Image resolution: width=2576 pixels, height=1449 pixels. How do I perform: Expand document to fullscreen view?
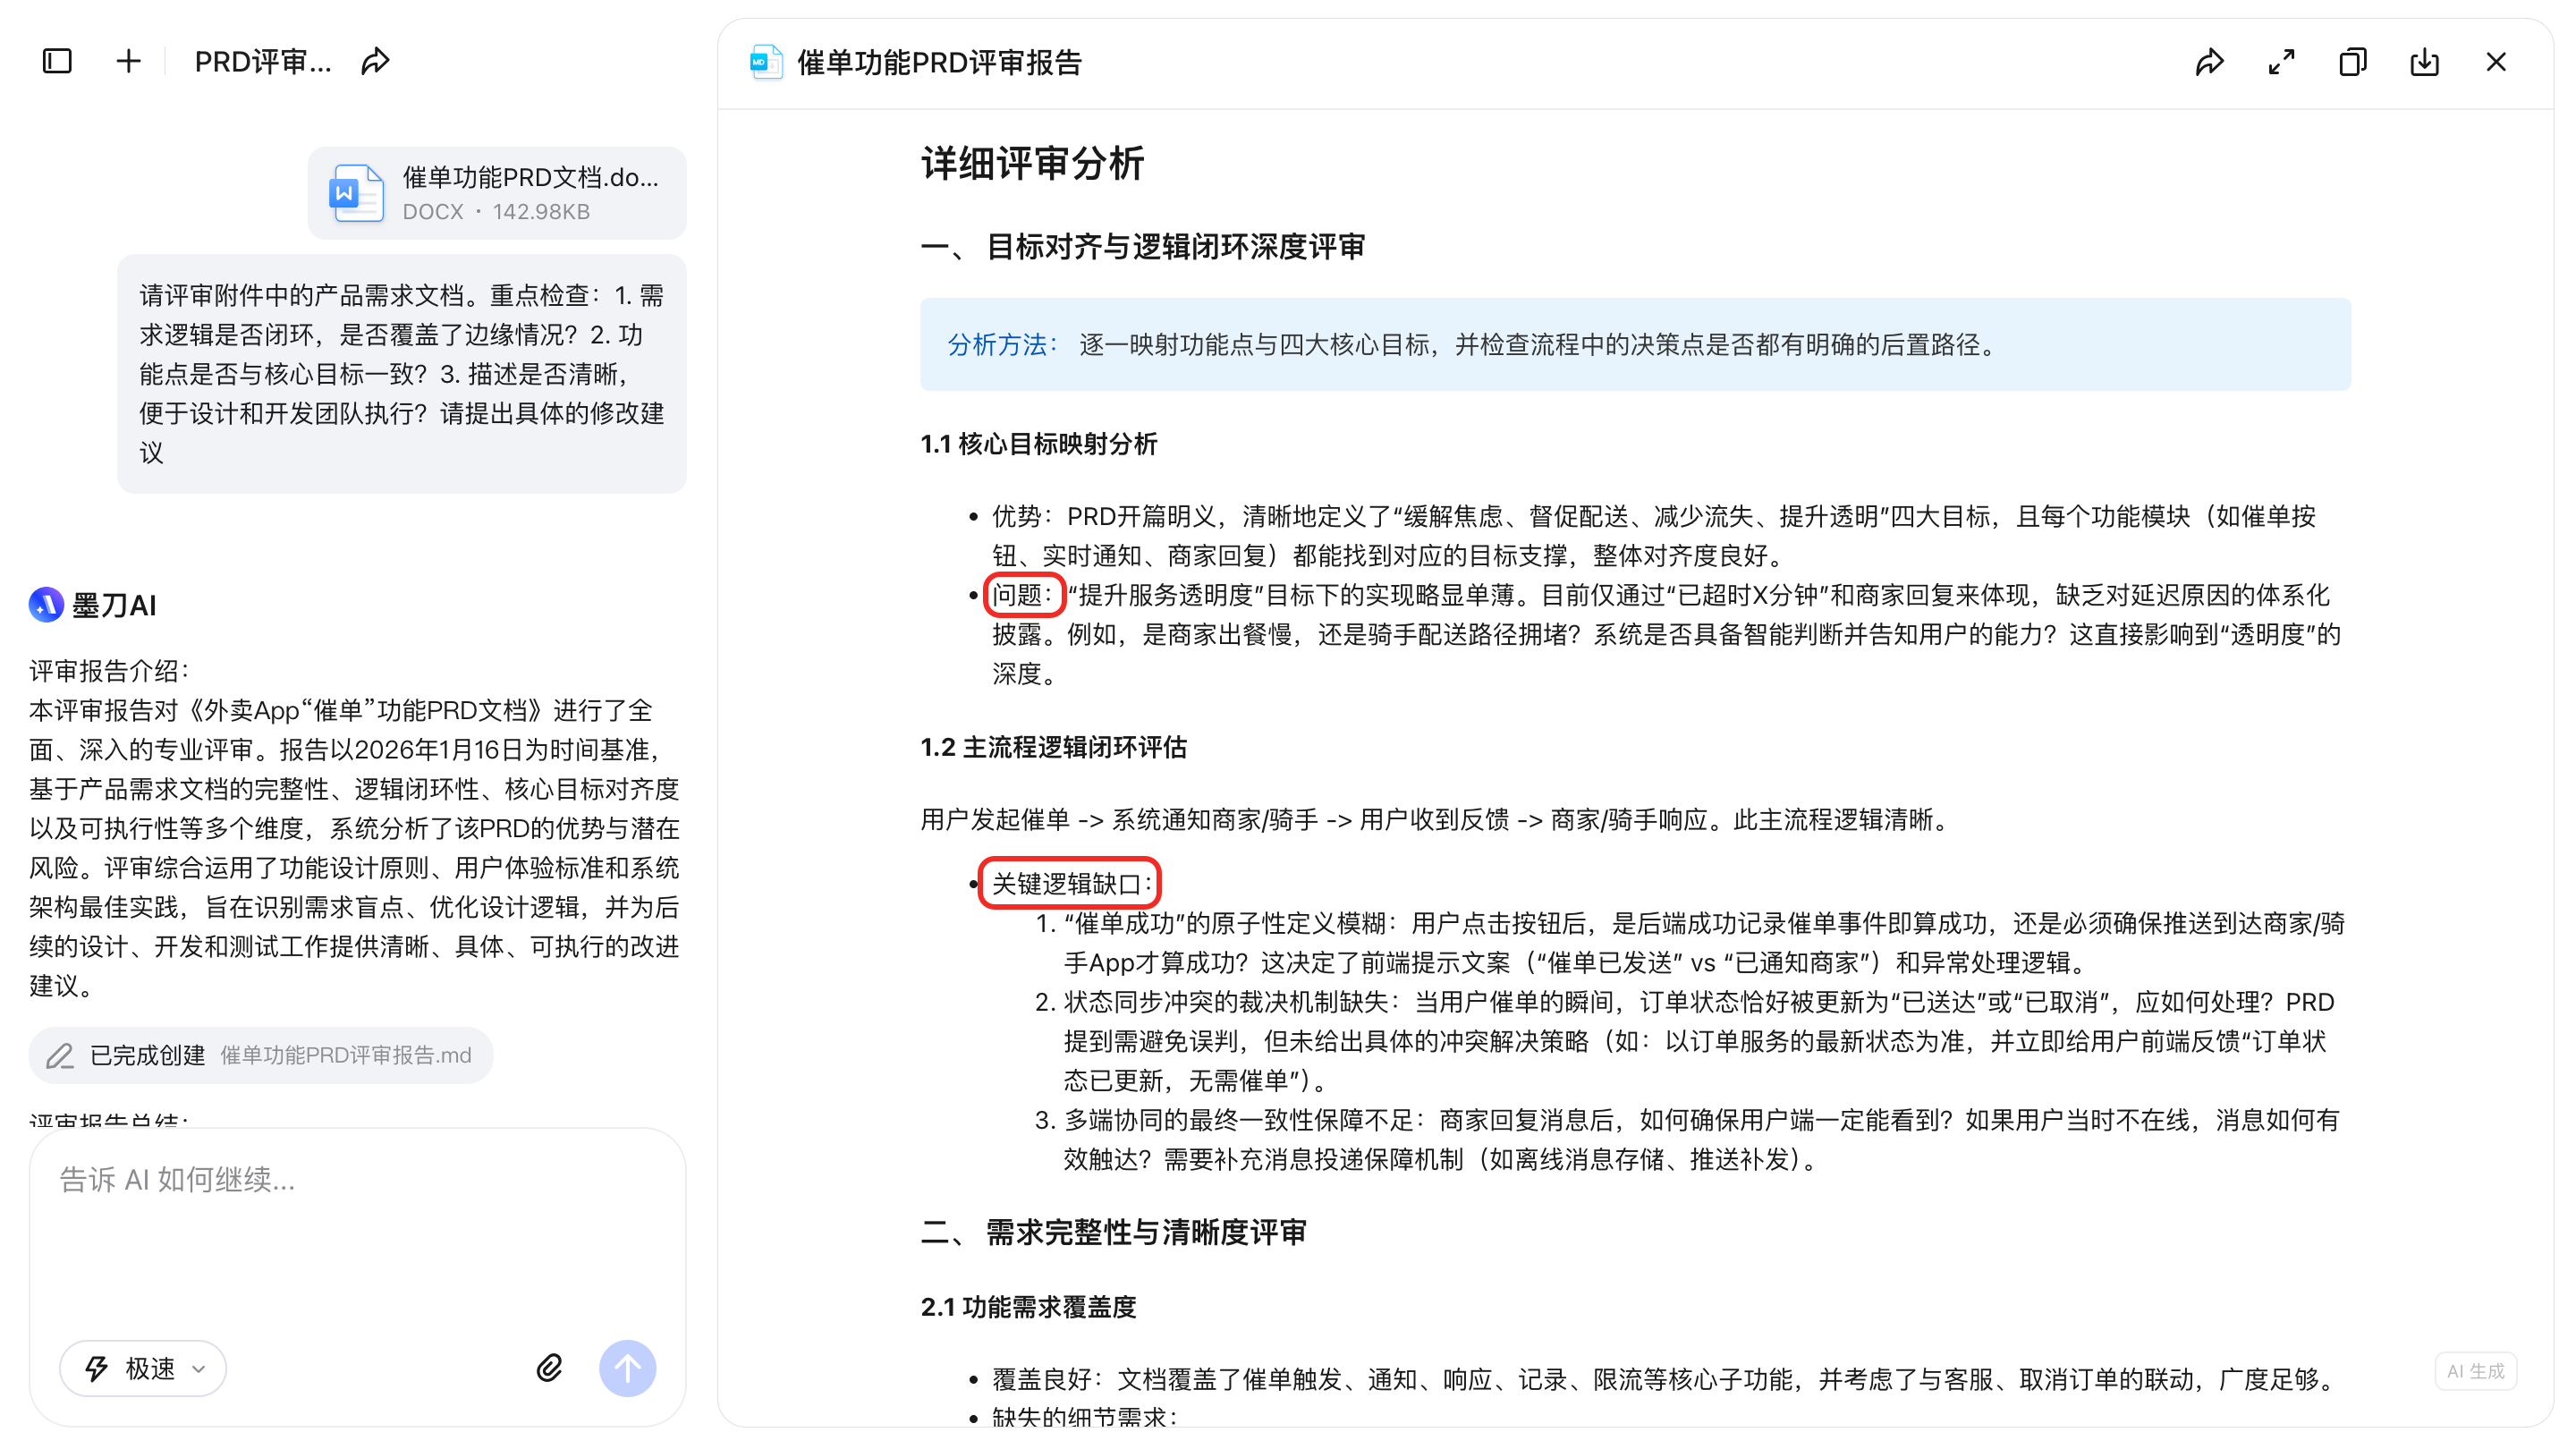click(x=2281, y=63)
